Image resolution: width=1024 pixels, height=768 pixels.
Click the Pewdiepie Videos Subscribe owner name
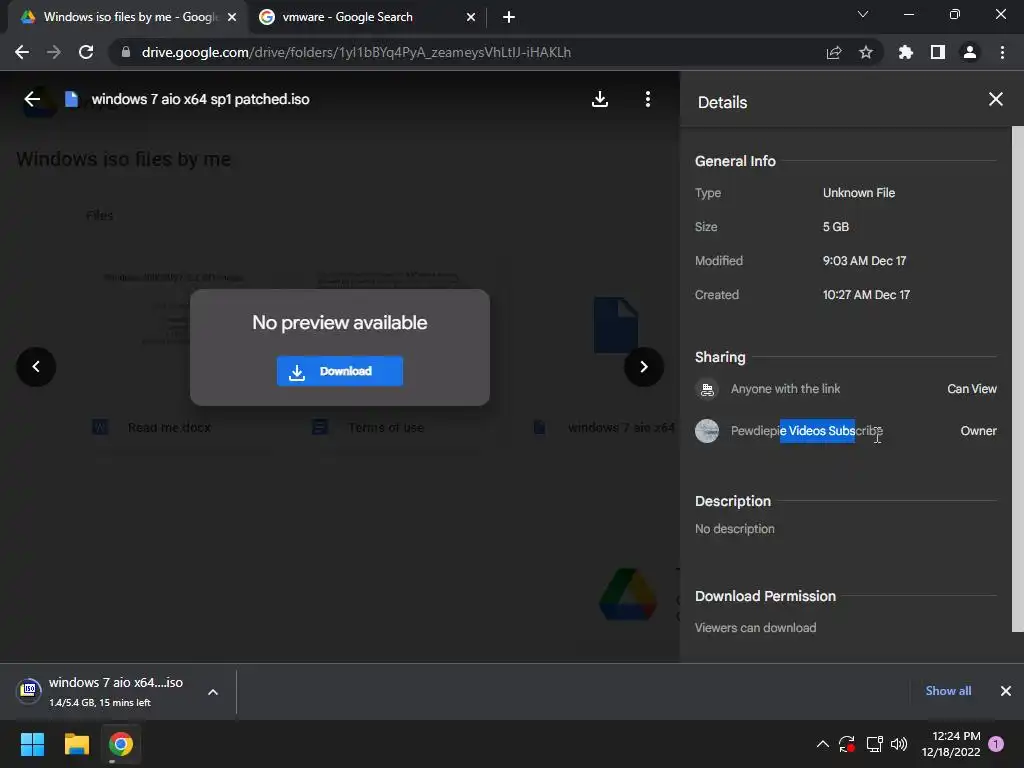click(x=807, y=431)
